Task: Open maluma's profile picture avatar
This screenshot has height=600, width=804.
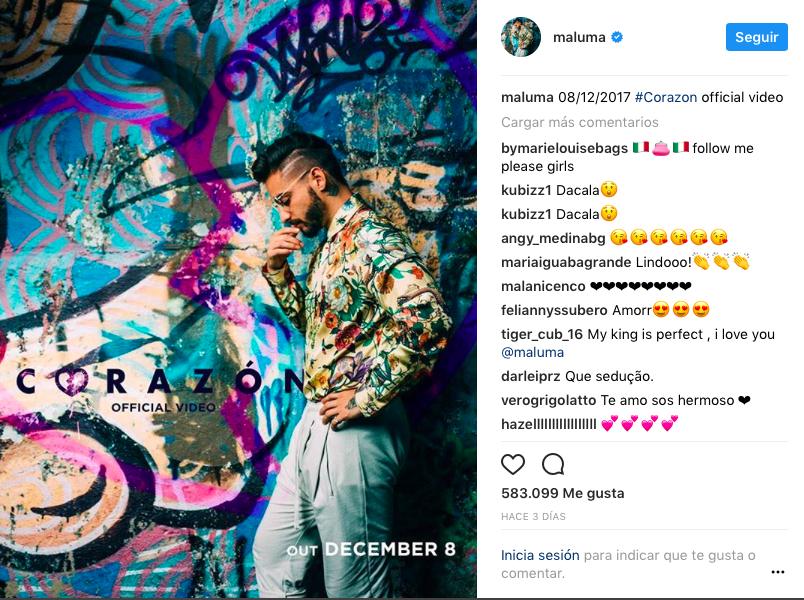Action: 521,37
